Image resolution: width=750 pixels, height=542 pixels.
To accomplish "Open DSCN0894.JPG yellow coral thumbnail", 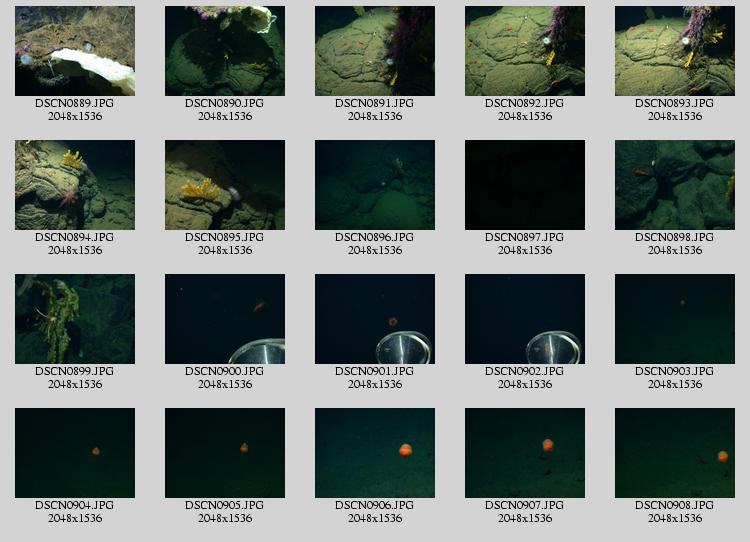I will click(75, 185).
